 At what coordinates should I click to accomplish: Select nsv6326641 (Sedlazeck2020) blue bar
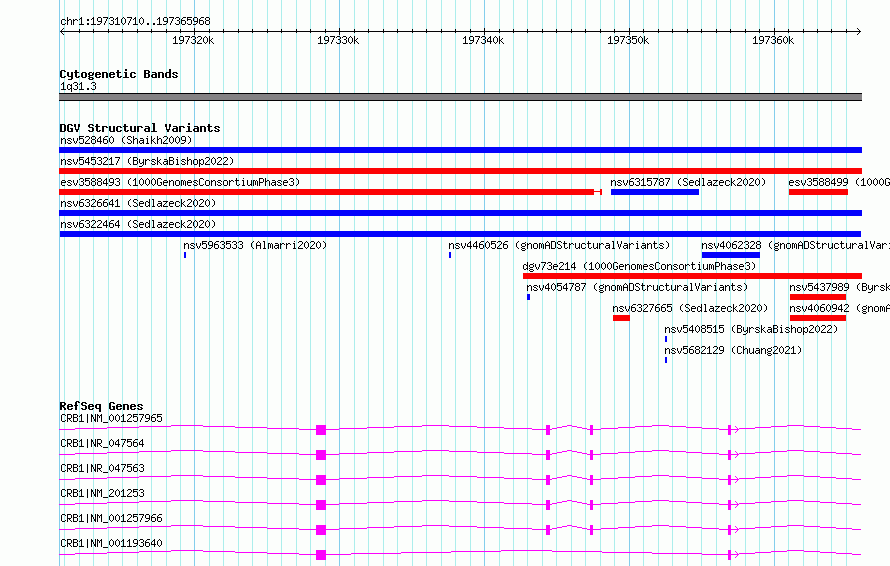[x=460, y=213]
